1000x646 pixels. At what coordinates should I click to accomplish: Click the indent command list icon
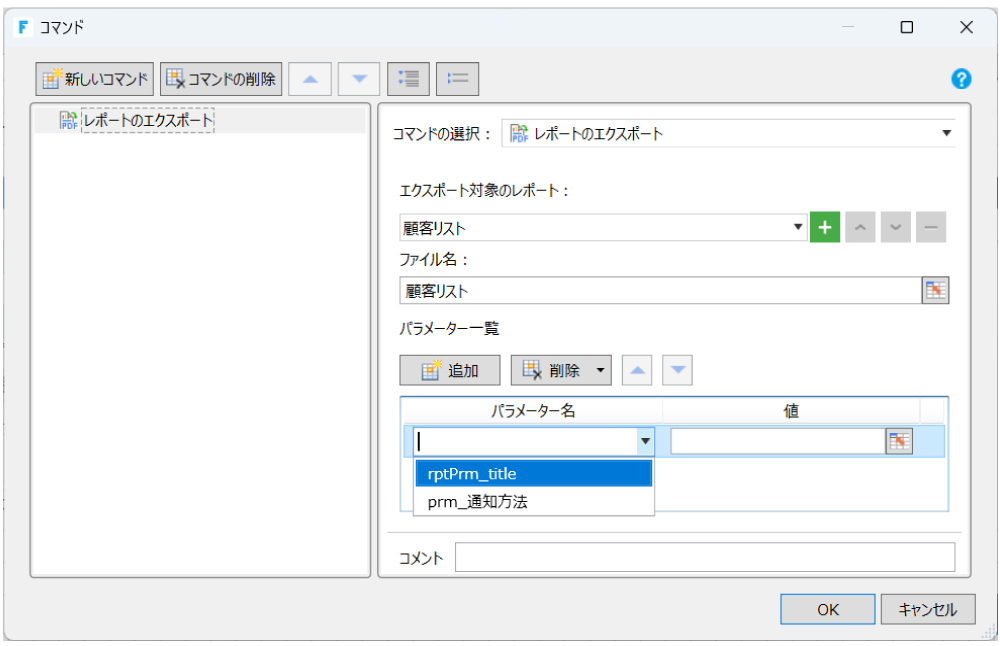pos(408,78)
